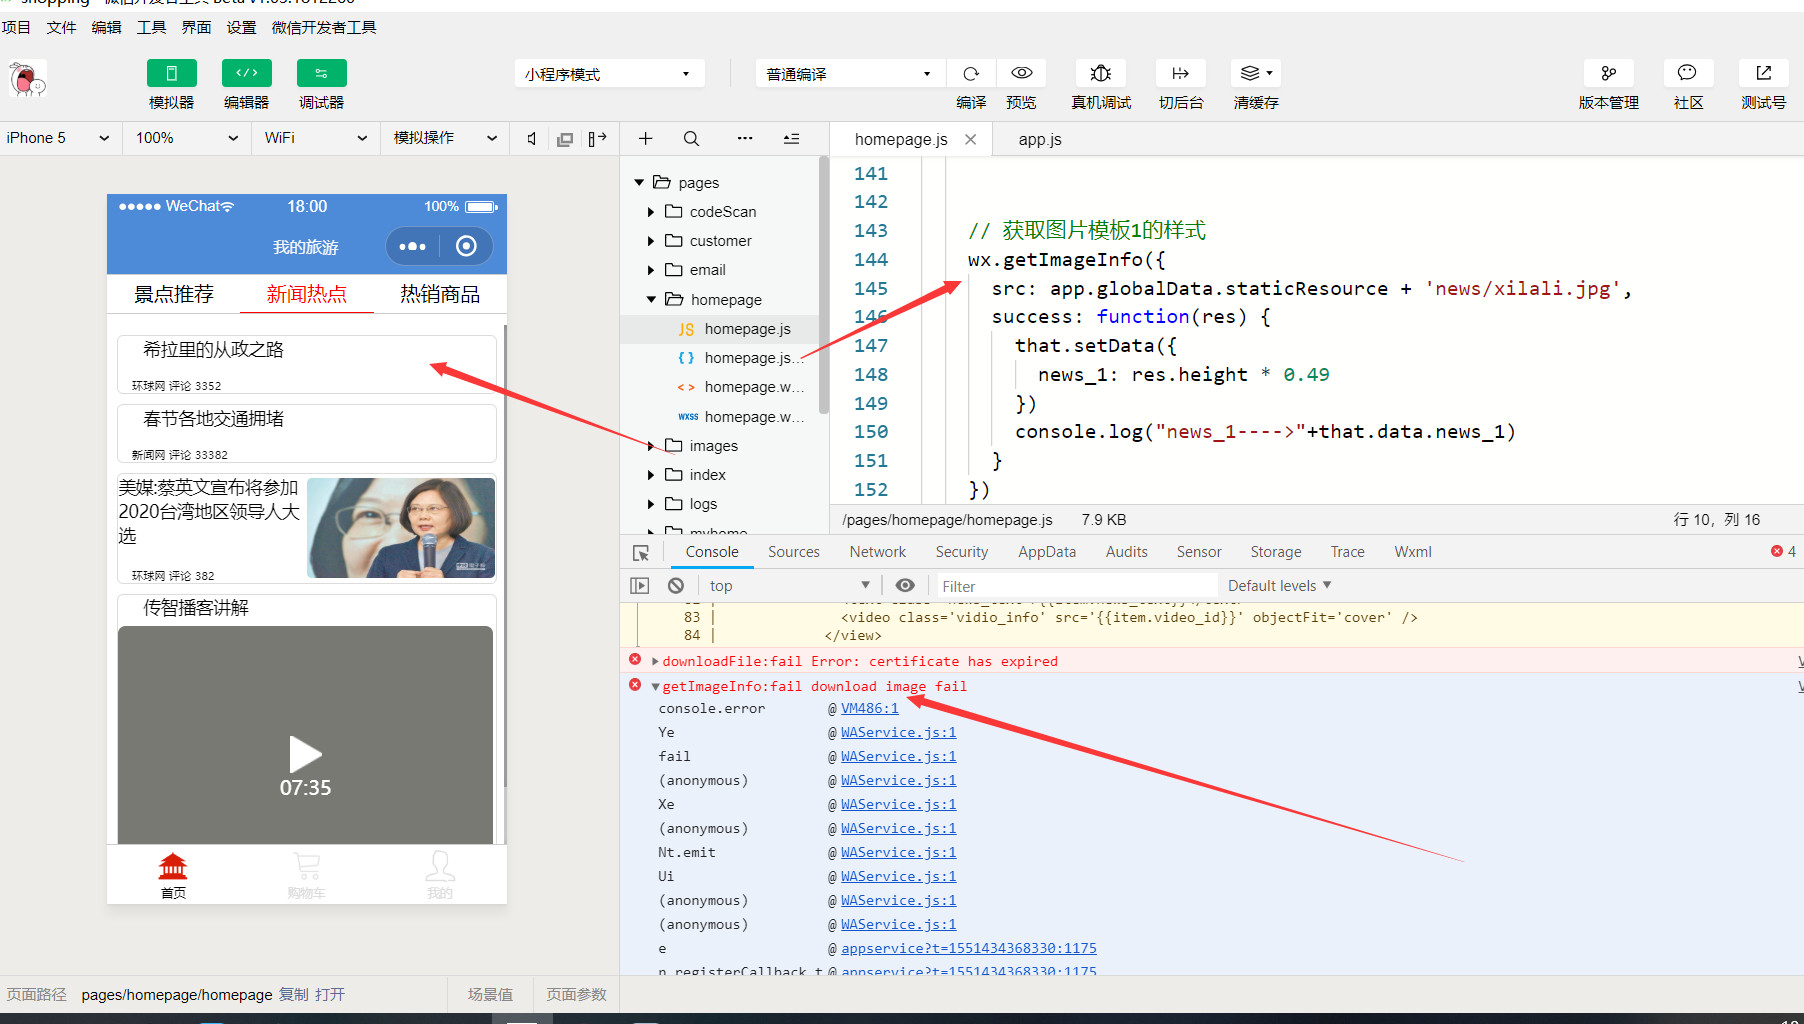Toggle console live expression eye icon
This screenshot has height=1024, width=1804.
905,586
